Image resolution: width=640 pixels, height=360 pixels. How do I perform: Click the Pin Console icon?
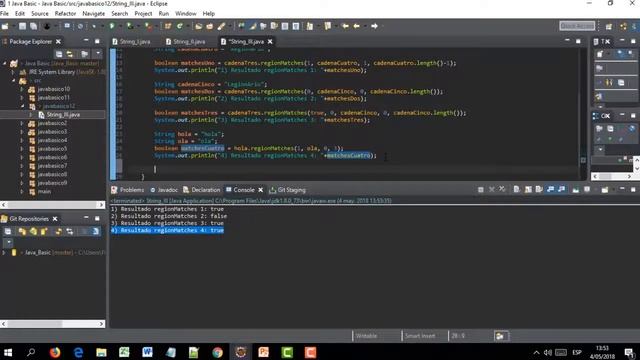point(576,190)
